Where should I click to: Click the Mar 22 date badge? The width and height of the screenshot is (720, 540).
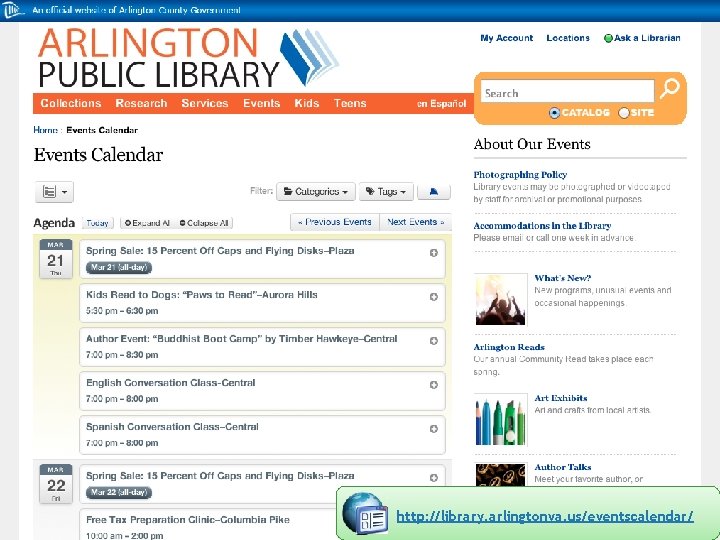coord(56,484)
